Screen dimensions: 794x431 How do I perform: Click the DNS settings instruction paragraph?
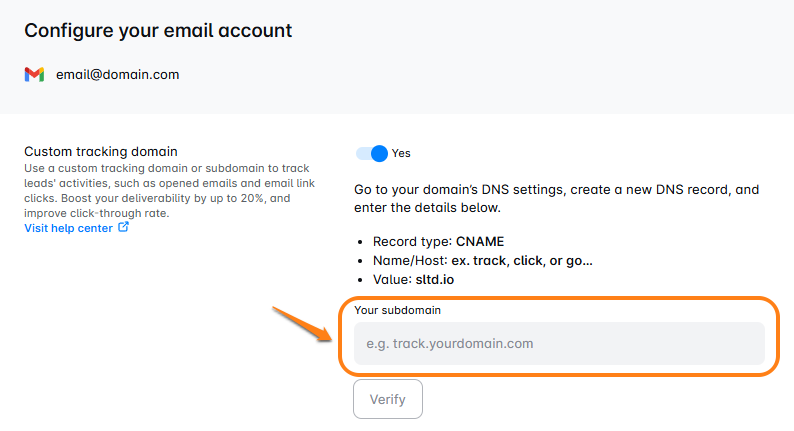557,198
